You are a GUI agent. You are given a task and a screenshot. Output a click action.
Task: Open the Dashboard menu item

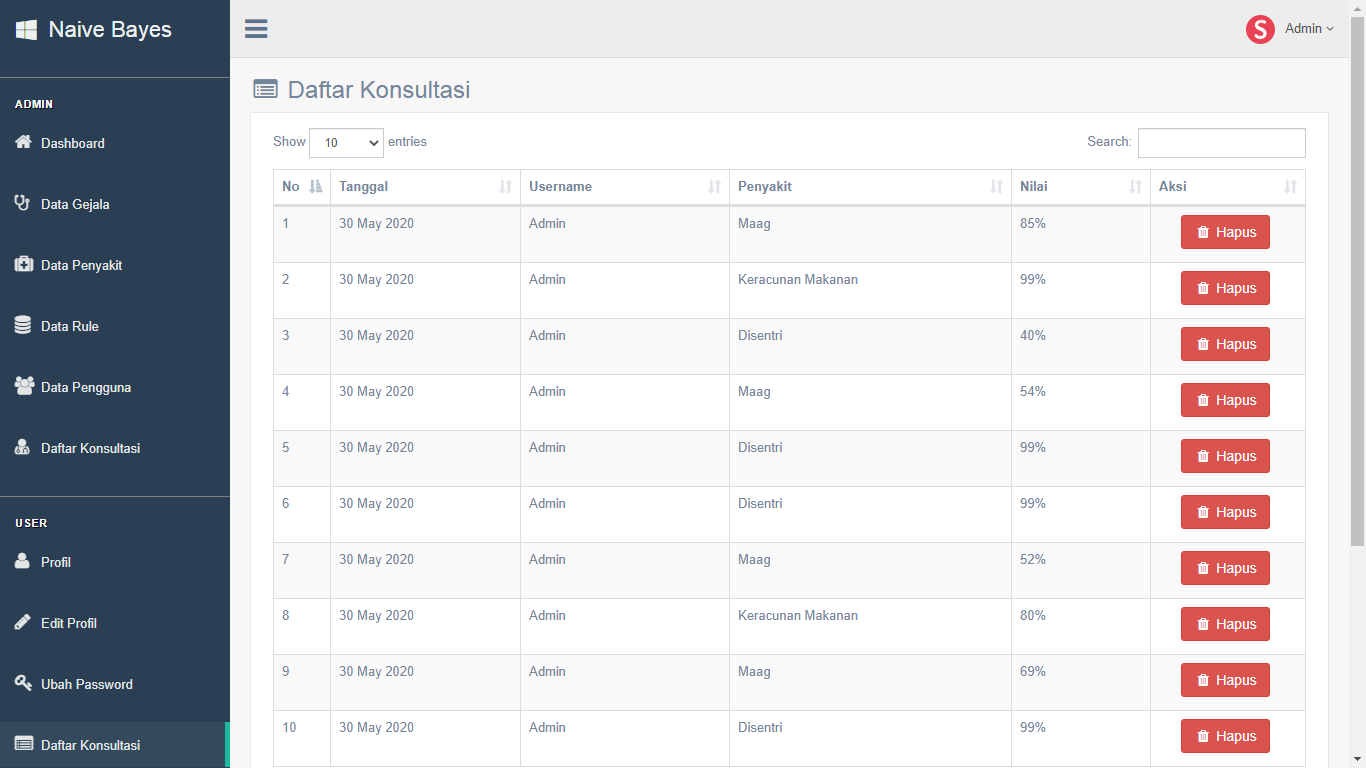(115, 143)
